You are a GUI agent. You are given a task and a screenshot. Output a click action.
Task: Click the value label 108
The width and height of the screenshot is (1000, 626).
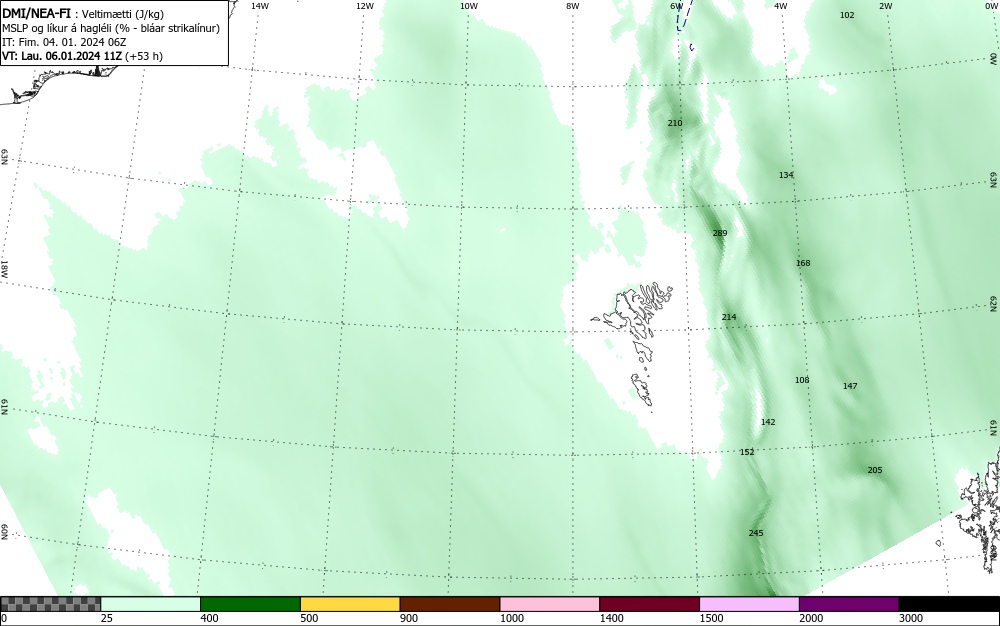pyautogui.click(x=802, y=380)
